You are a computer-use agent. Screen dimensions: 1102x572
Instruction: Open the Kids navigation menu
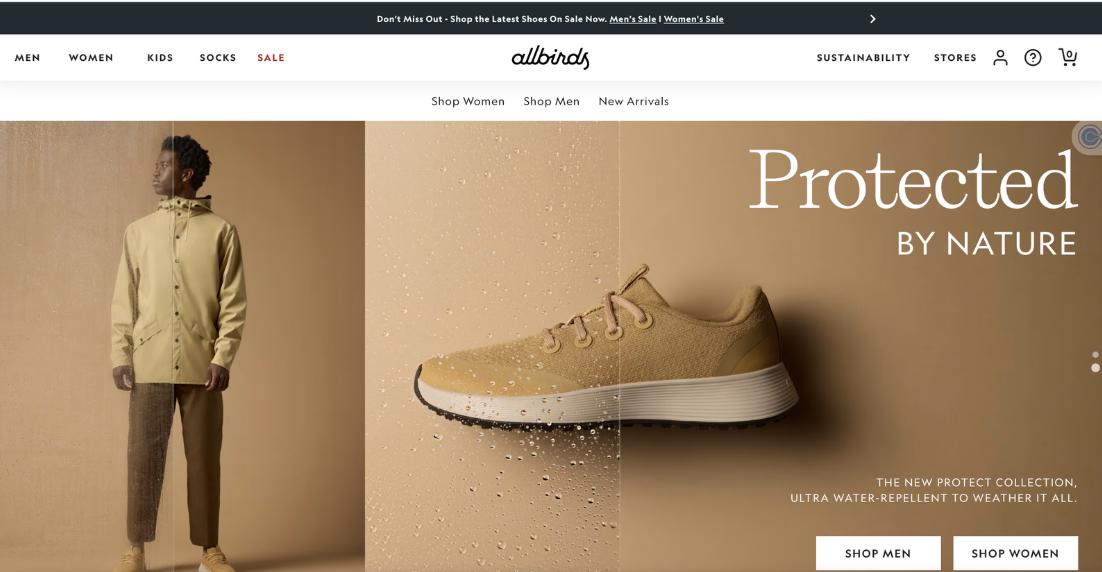(x=160, y=58)
